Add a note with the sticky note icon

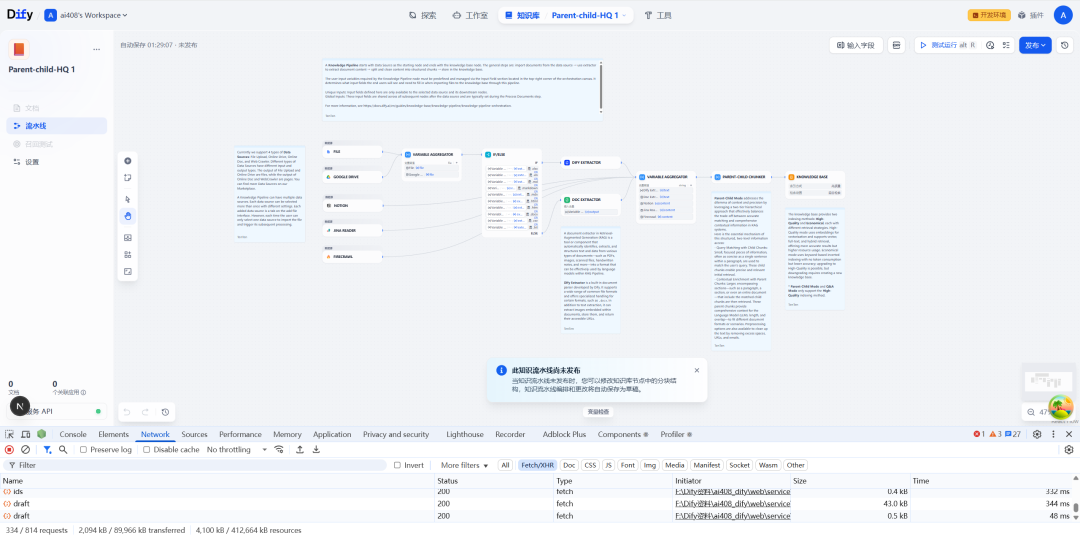pyautogui.click(x=127, y=178)
